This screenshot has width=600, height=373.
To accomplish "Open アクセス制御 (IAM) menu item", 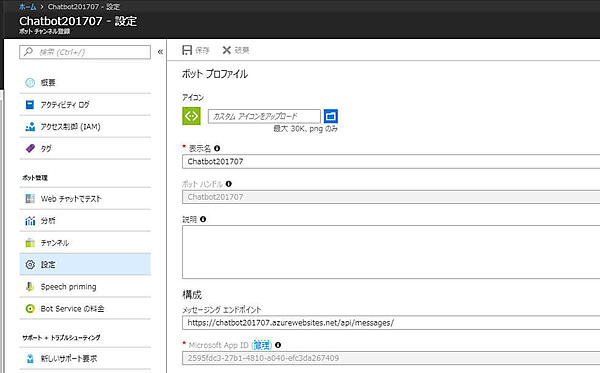I will (x=85, y=127).
